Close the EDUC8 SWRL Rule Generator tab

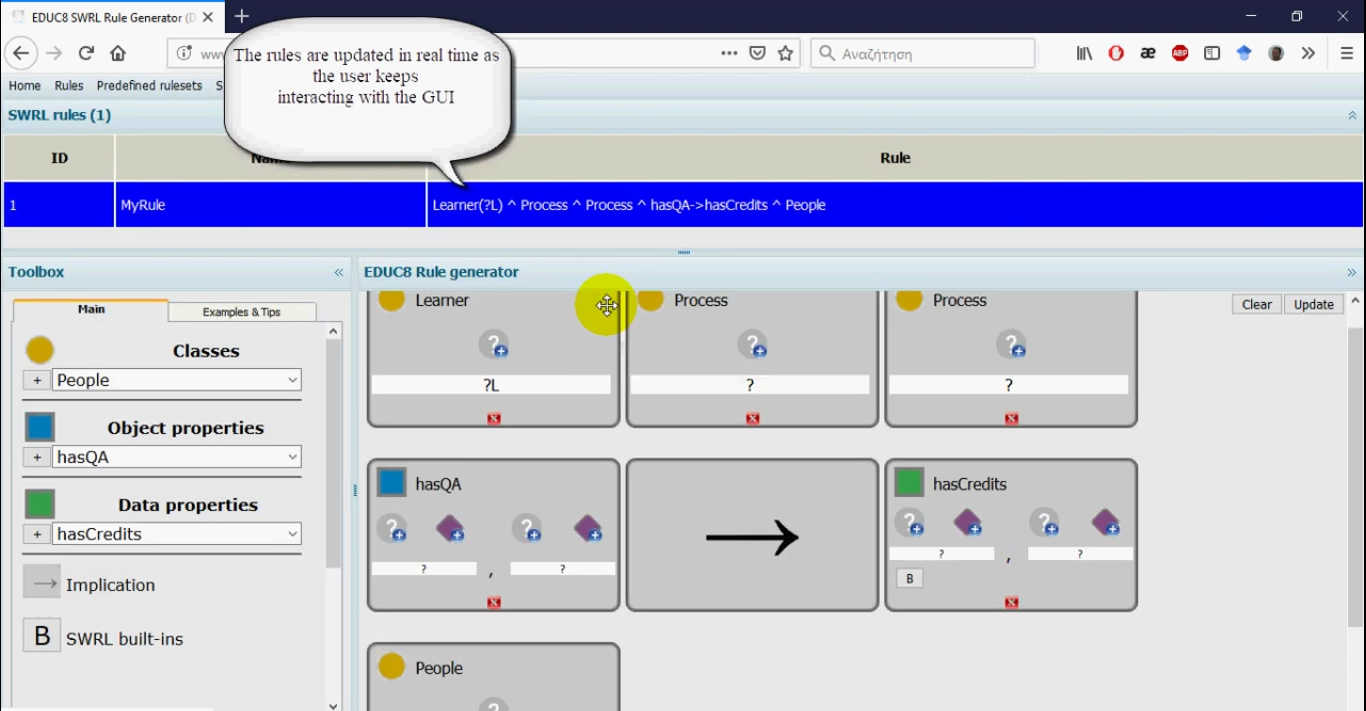(x=208, y=17)
